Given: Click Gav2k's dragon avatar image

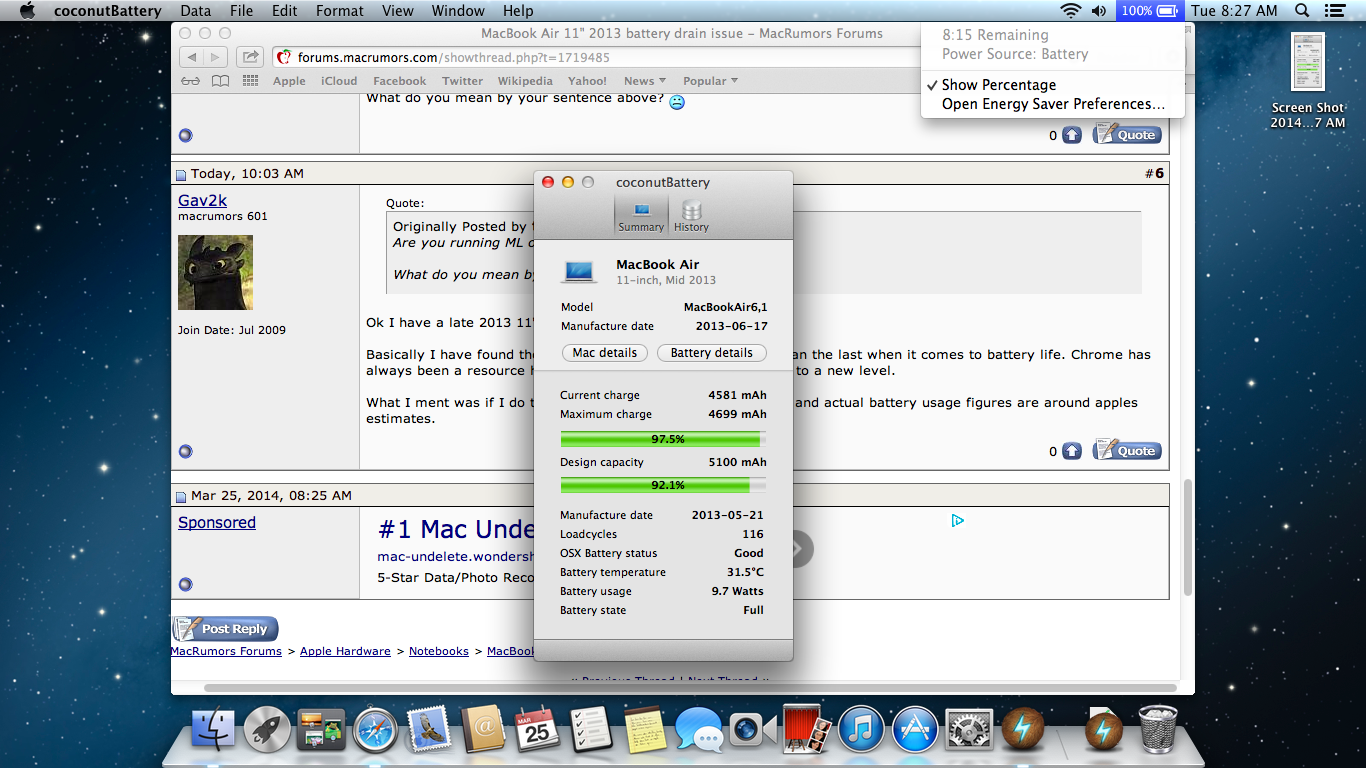Looking at the screenshot, I should (x=215, y=272).
